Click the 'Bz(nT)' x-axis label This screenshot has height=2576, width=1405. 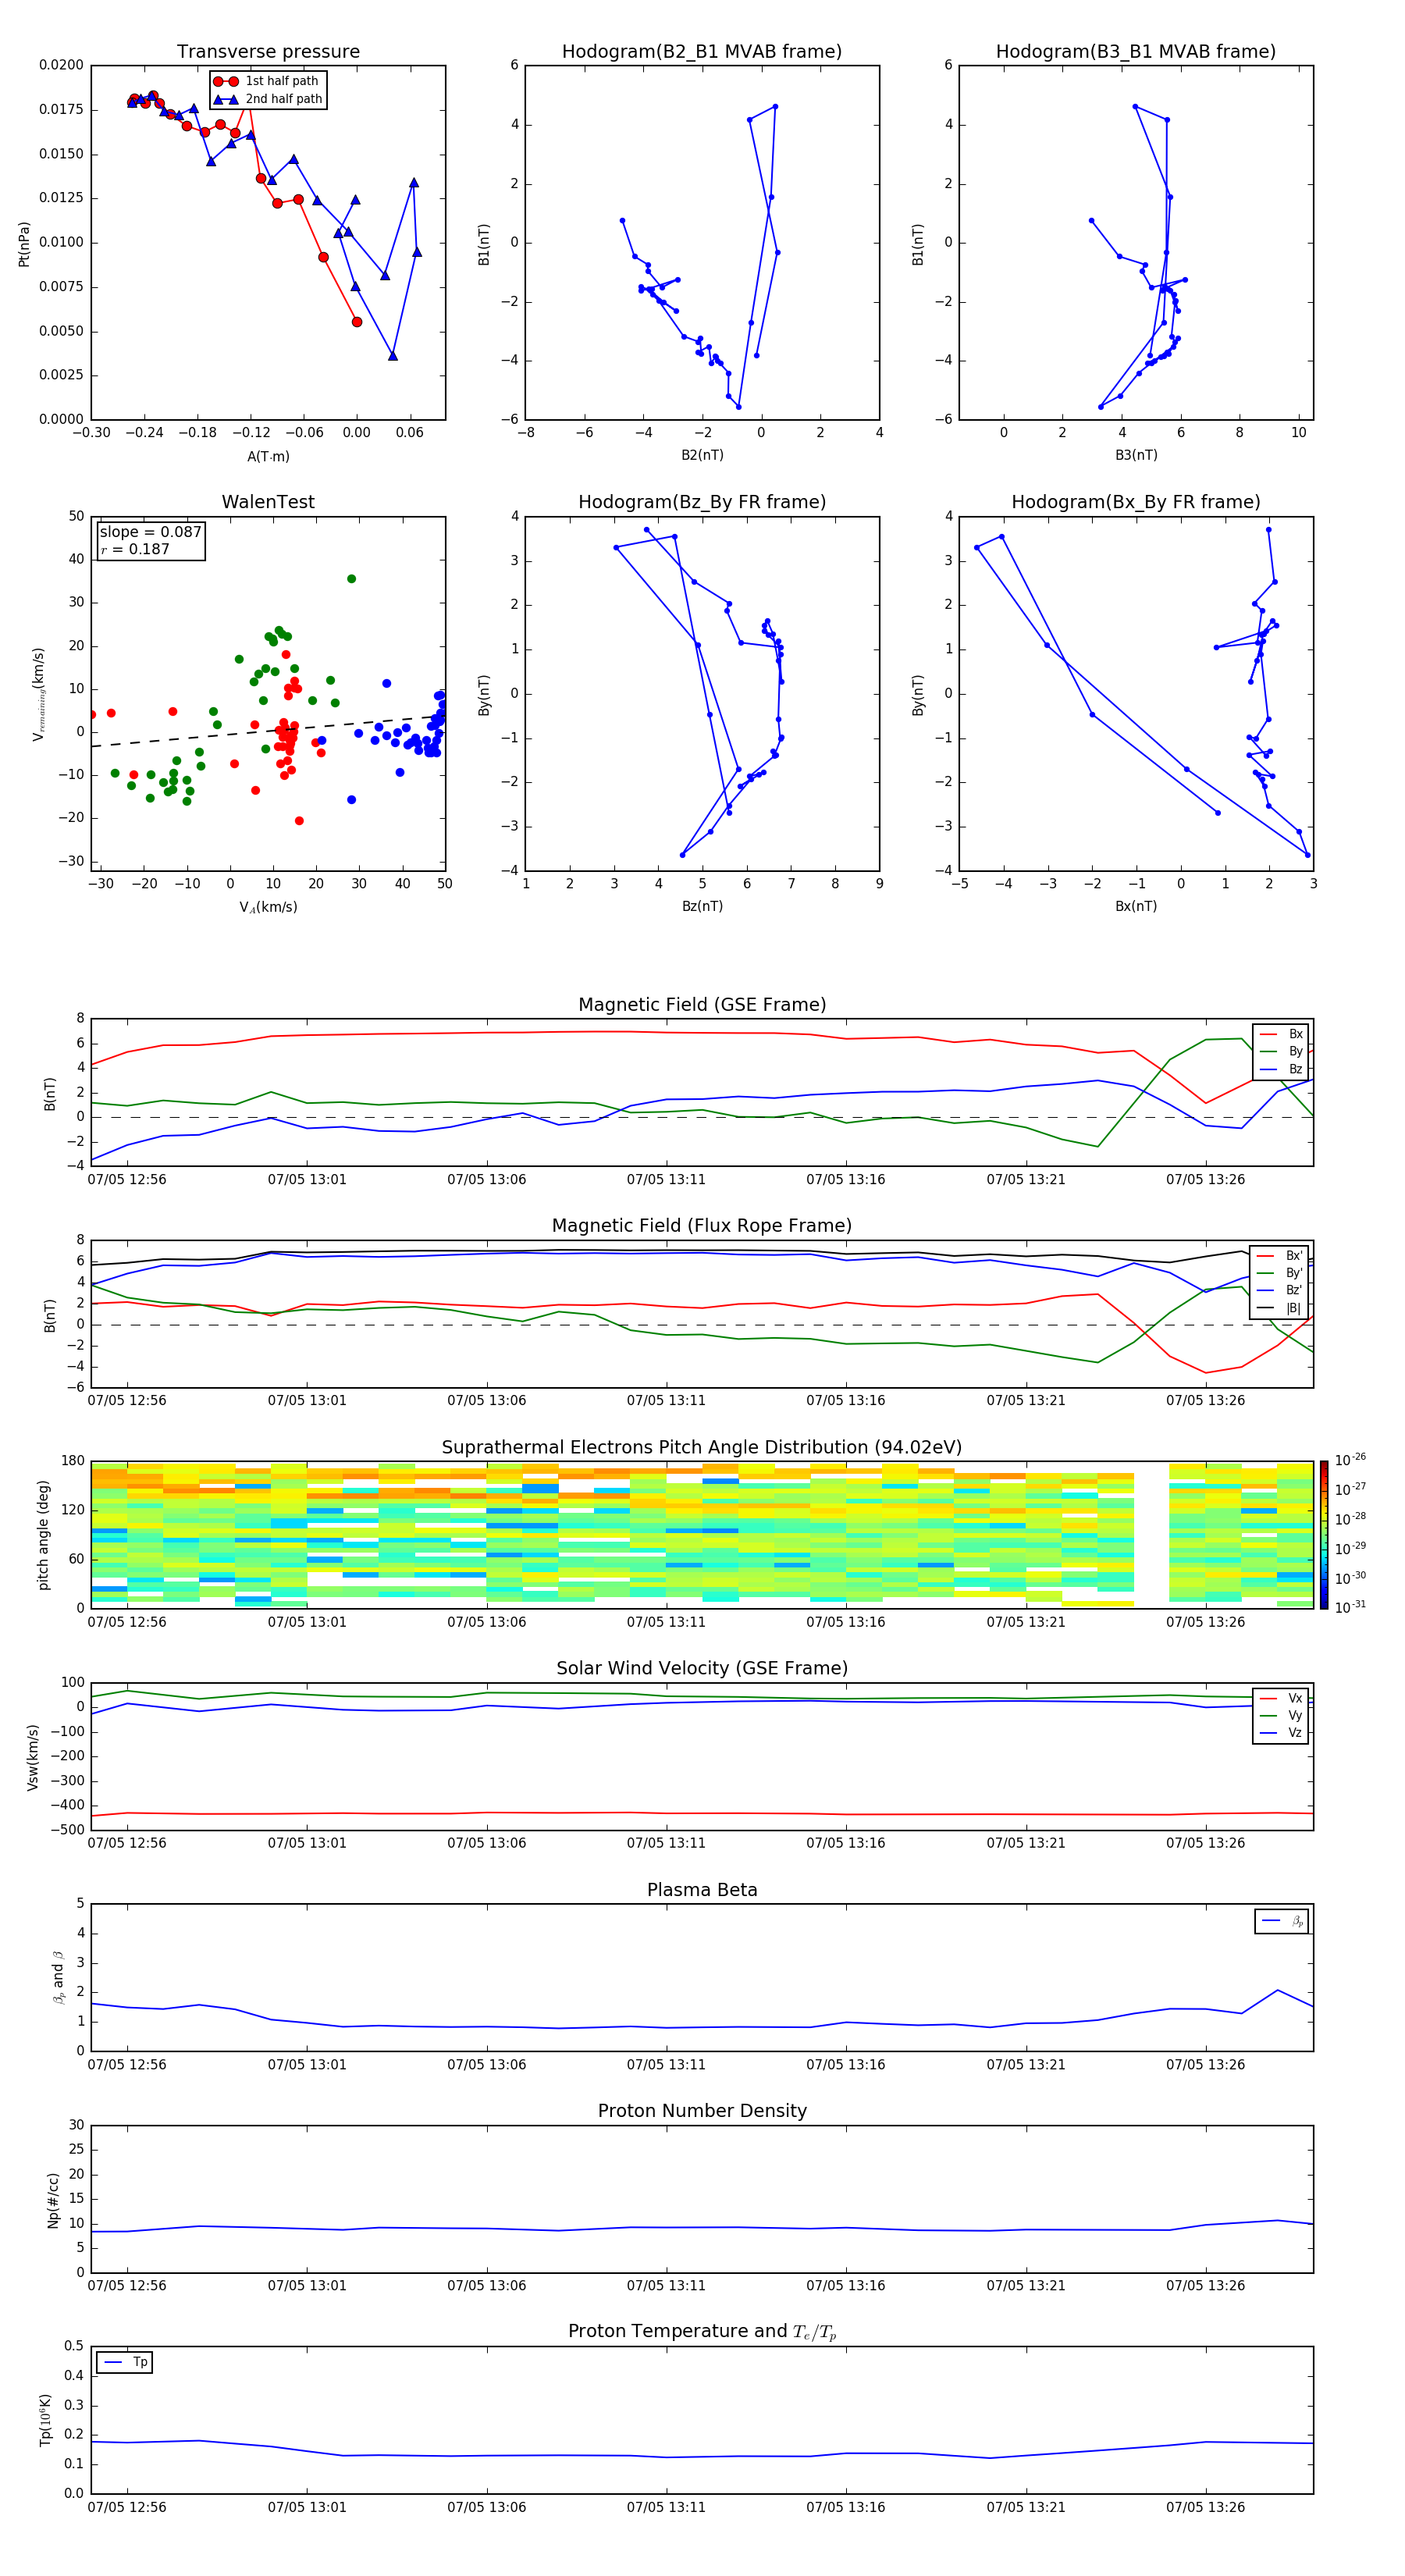pos(702,906)
